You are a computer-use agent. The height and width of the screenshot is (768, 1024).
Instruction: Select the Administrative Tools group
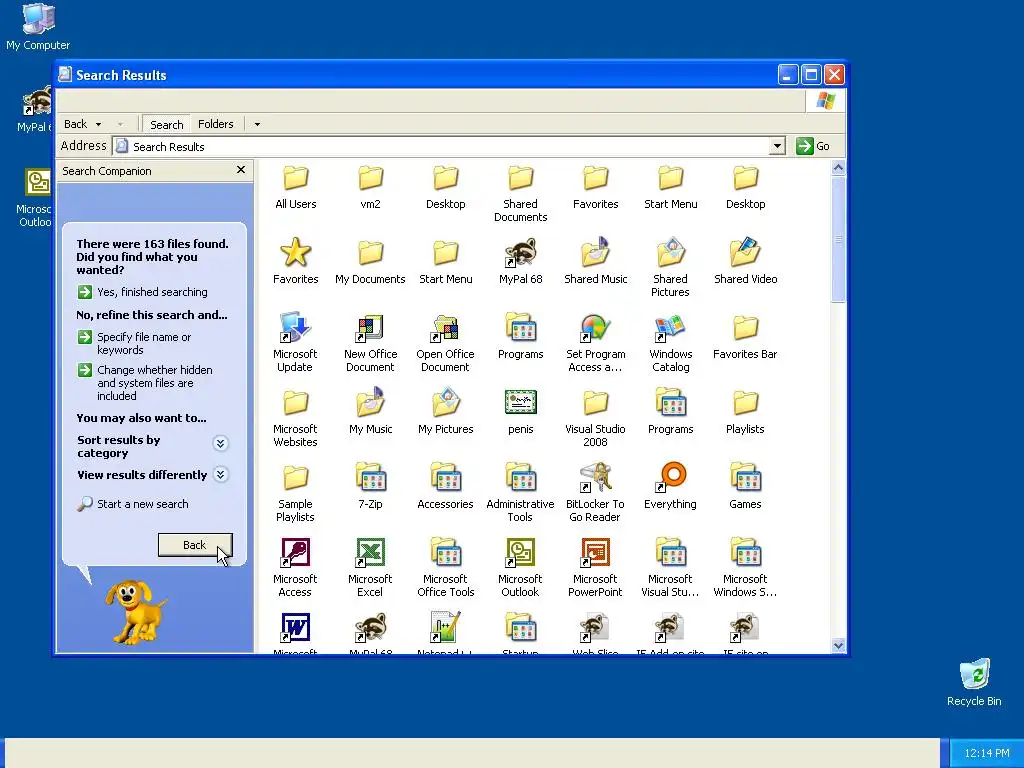point(520,493)
